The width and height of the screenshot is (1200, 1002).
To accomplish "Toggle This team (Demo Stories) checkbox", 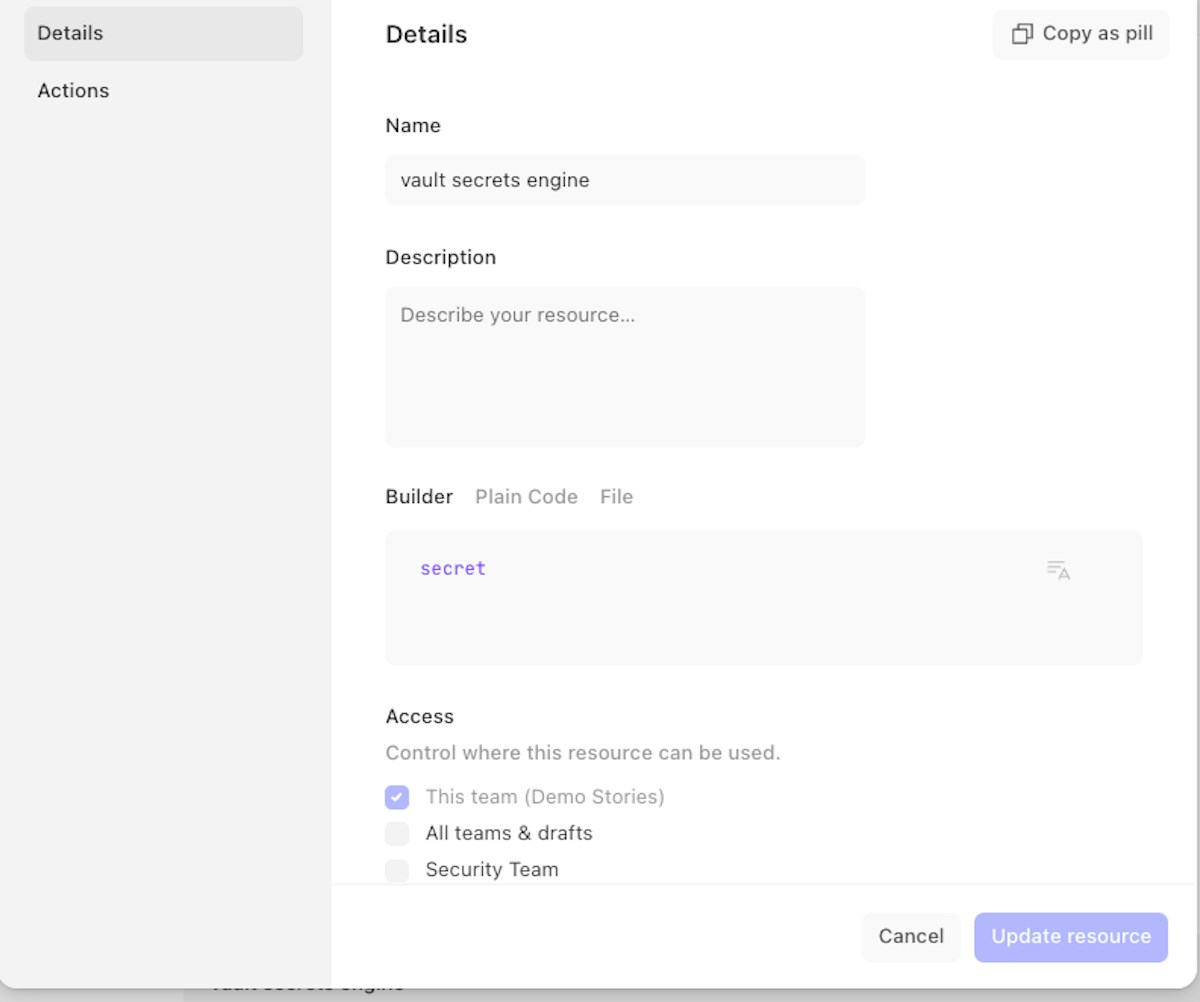I will click(x=397, y=797).
